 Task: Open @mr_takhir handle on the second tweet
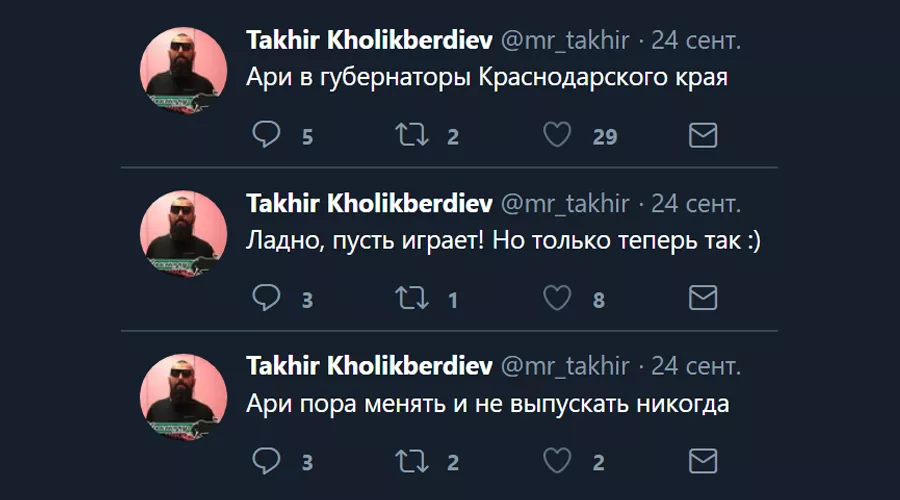[564, 204]
